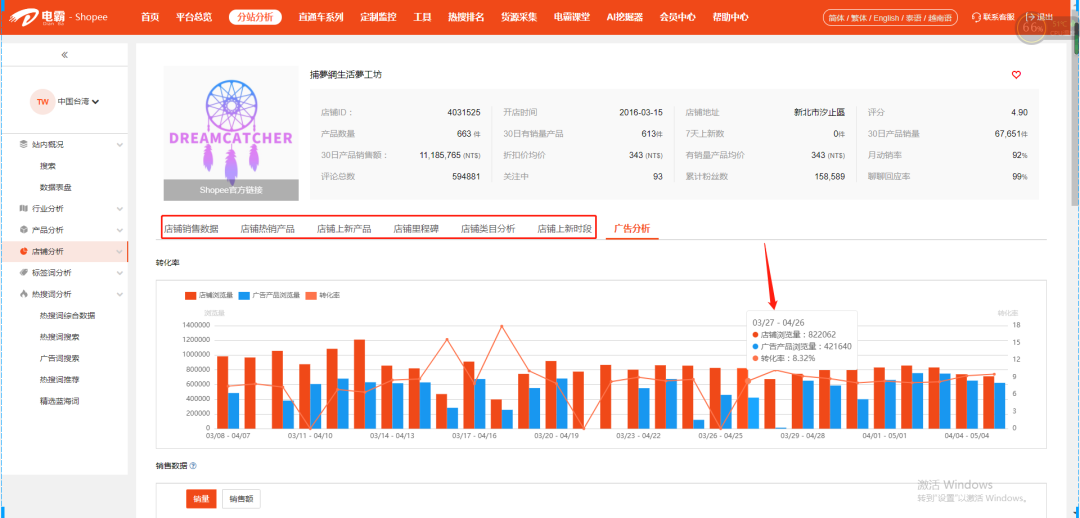Screen dimensions: 1080x518
Task: Click the 退出 logout icon
Action: click(x=1029, y=18)
